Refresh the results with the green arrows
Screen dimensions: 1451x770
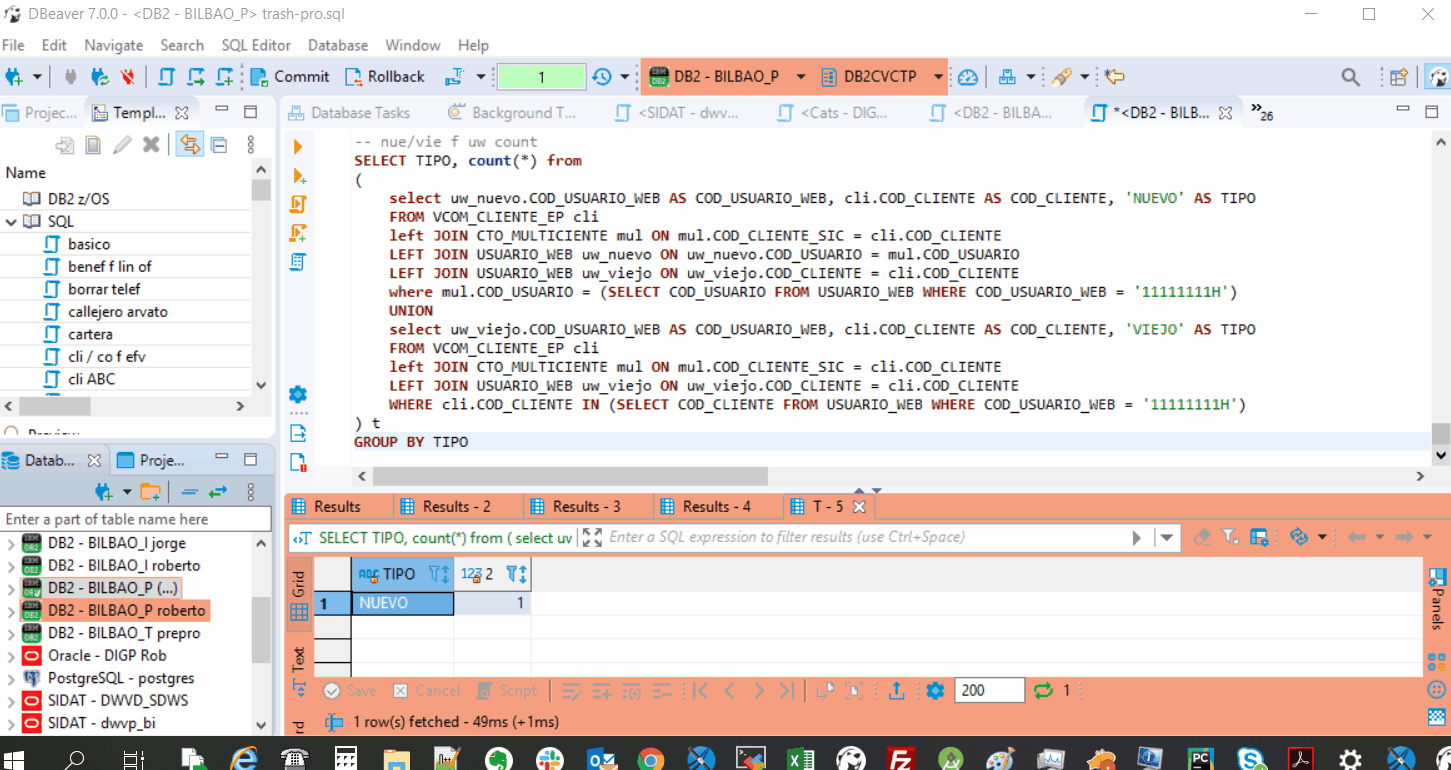[x=1044, y=690]
